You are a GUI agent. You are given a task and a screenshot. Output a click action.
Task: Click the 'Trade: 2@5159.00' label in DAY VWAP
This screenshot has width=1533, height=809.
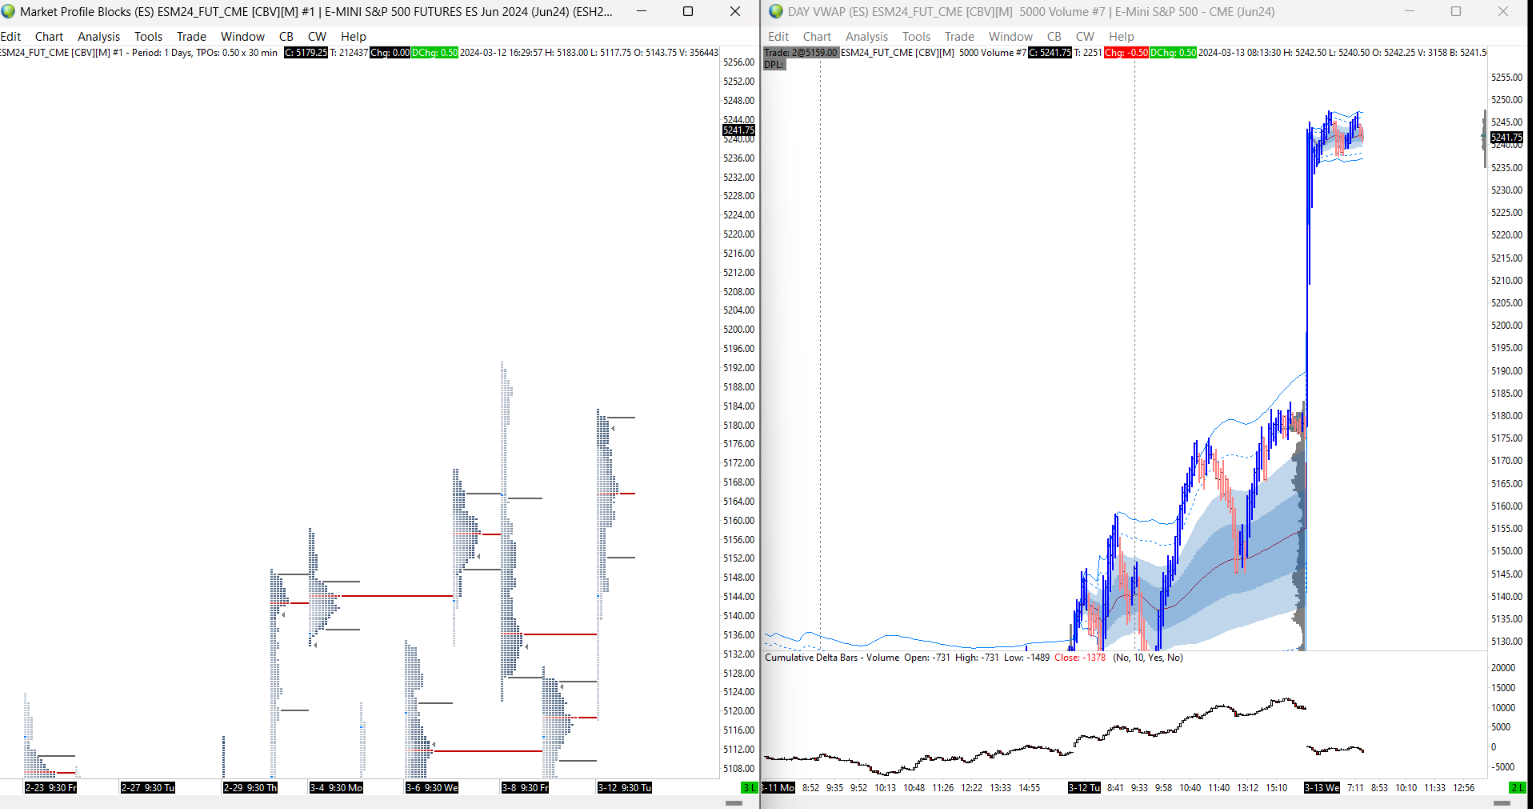pos(801,52)
